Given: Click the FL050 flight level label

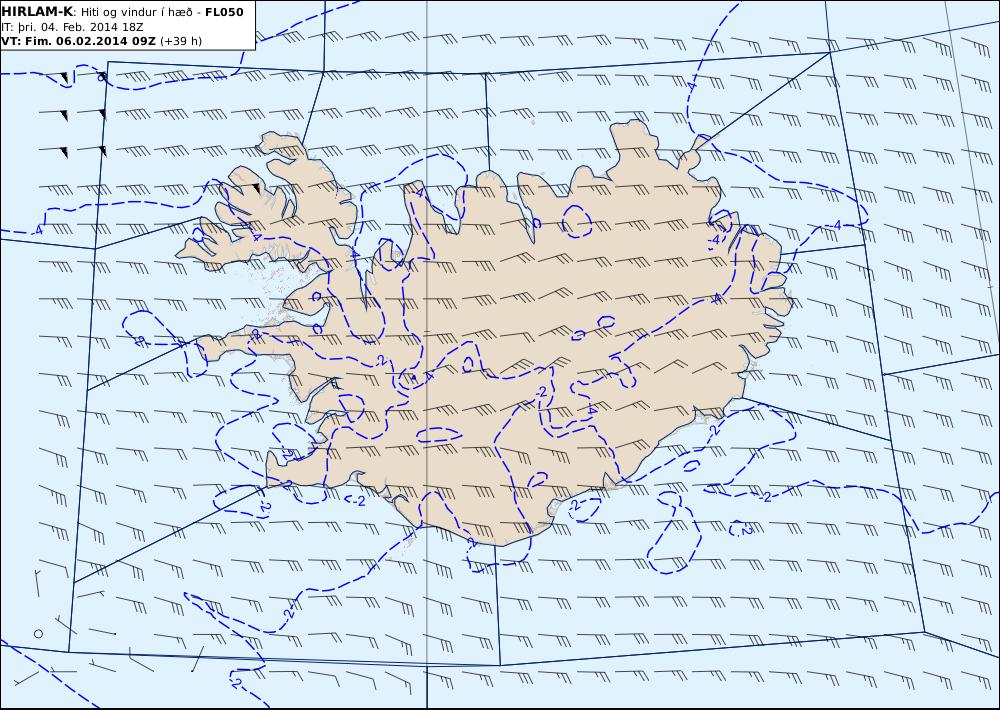Looking at the screenshot, I should point(224,12).
